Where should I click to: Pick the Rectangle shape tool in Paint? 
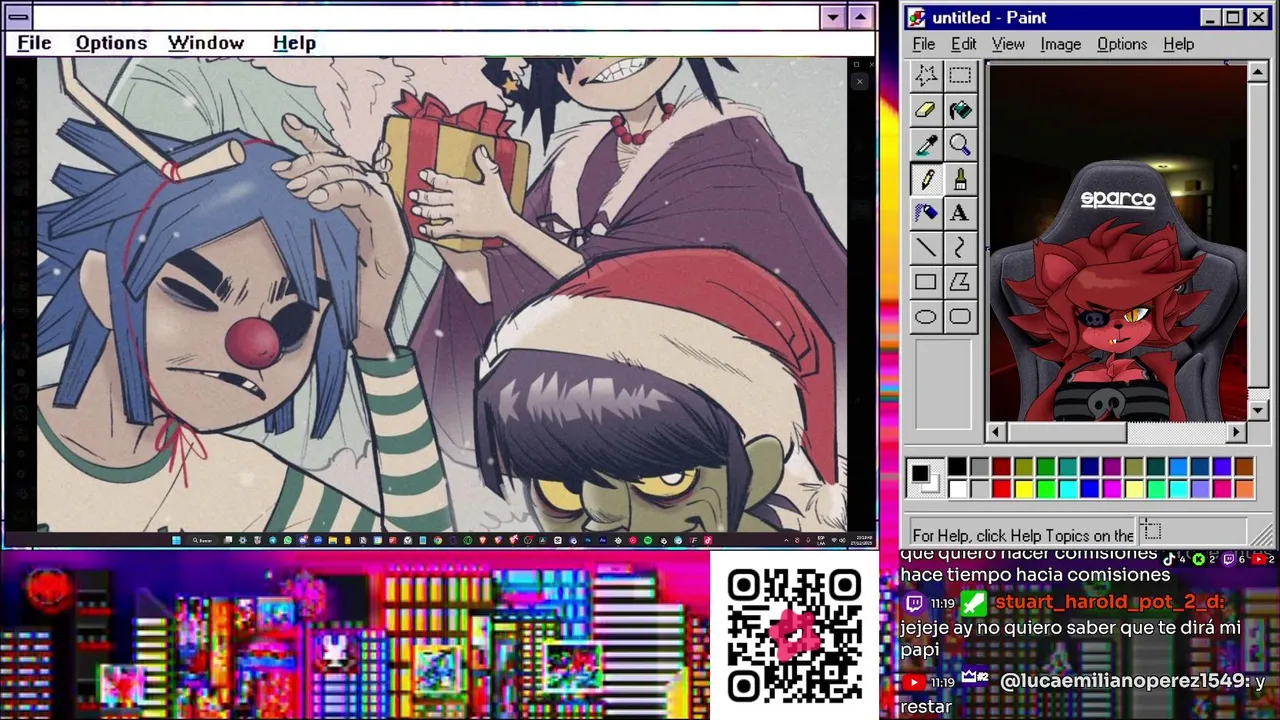click(926, 283)
